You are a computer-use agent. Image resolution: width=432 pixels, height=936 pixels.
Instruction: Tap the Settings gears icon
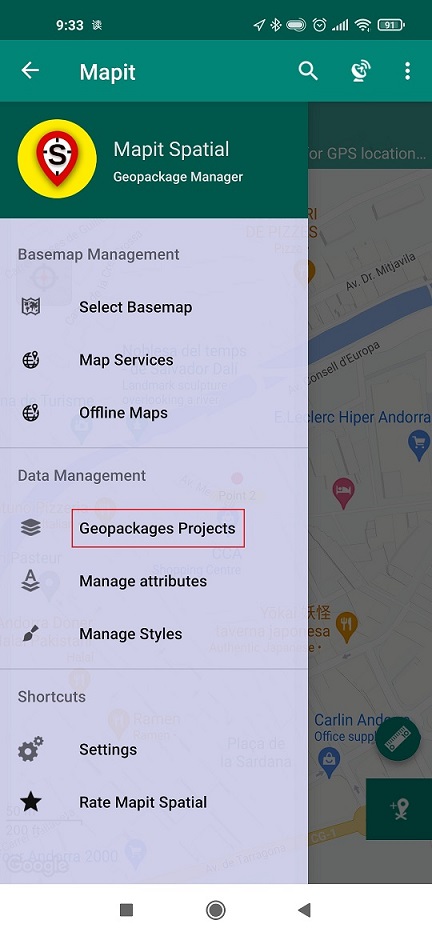(30, 749)
